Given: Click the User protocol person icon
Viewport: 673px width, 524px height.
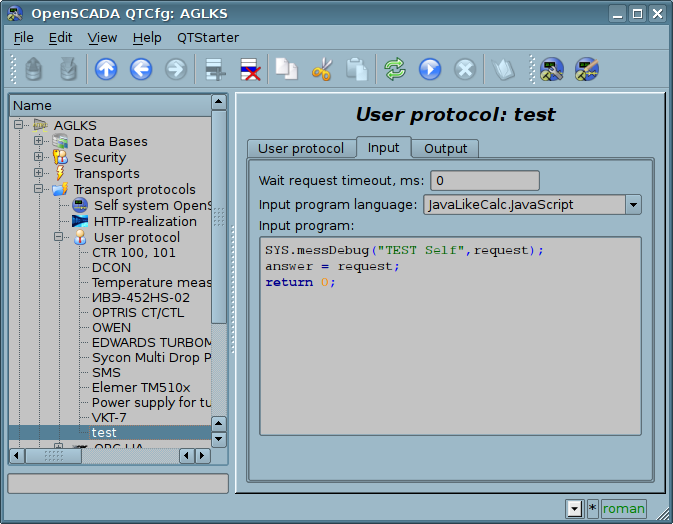Looking at the screenshot, I should (x=80, y=237).
